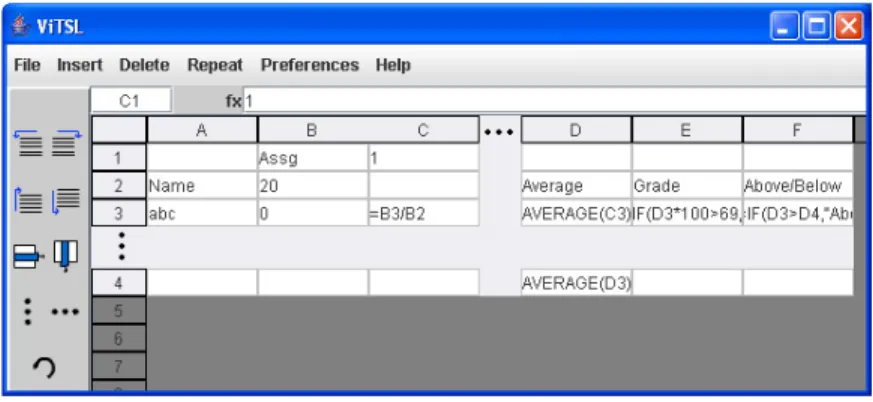The height and width of the screenshot is (402, 873).
Task: Click cell C1 containing '1'
Action: (423, 158)
